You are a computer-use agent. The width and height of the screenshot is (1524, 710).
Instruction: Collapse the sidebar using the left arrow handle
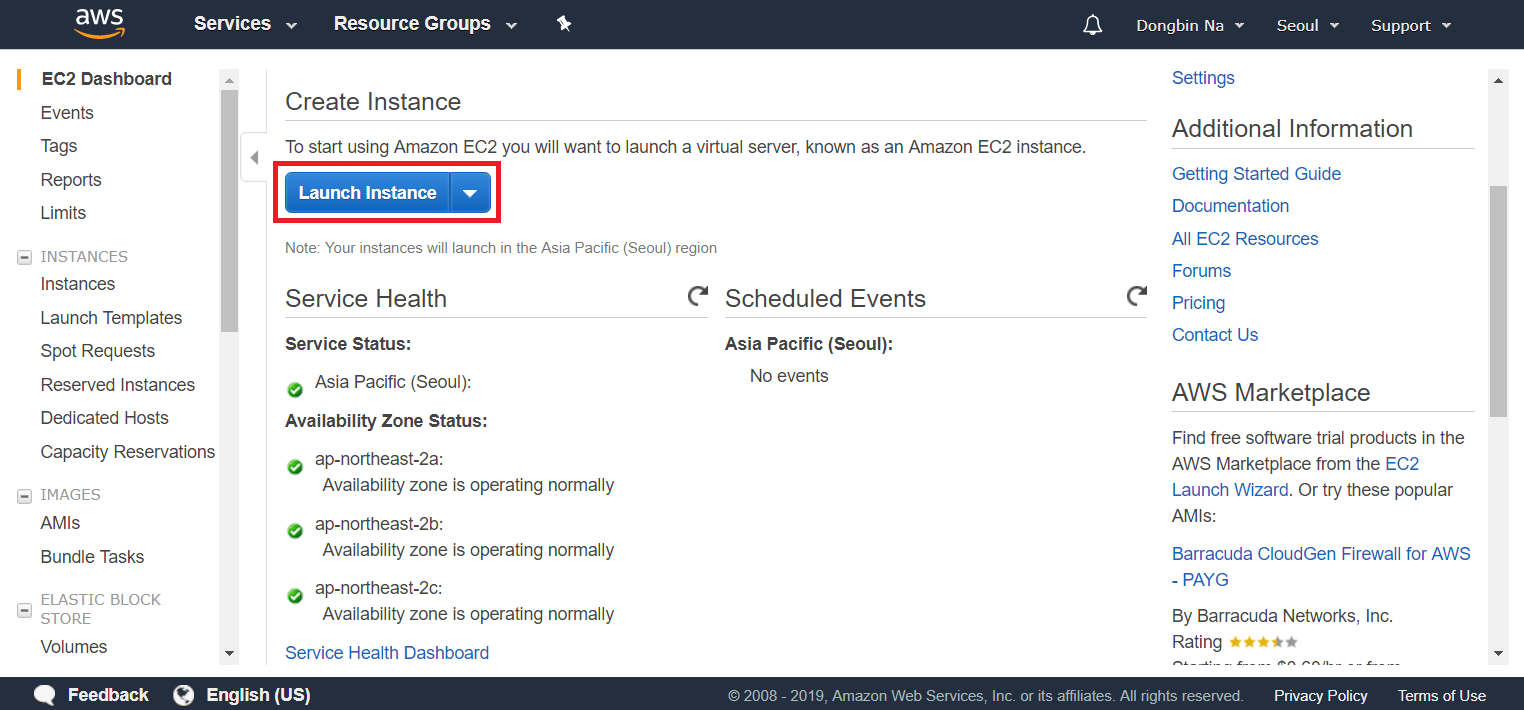point(254,157)
